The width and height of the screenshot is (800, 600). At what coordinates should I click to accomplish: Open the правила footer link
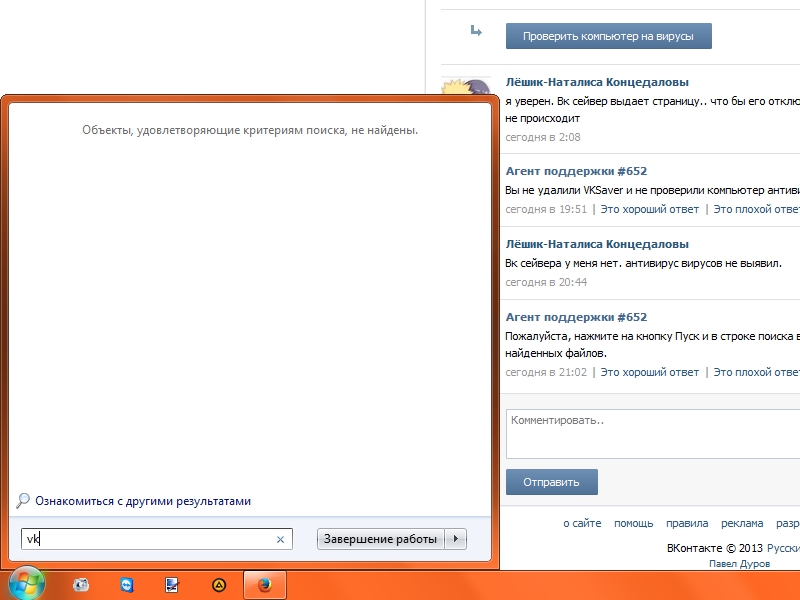(x=687, y=523)
